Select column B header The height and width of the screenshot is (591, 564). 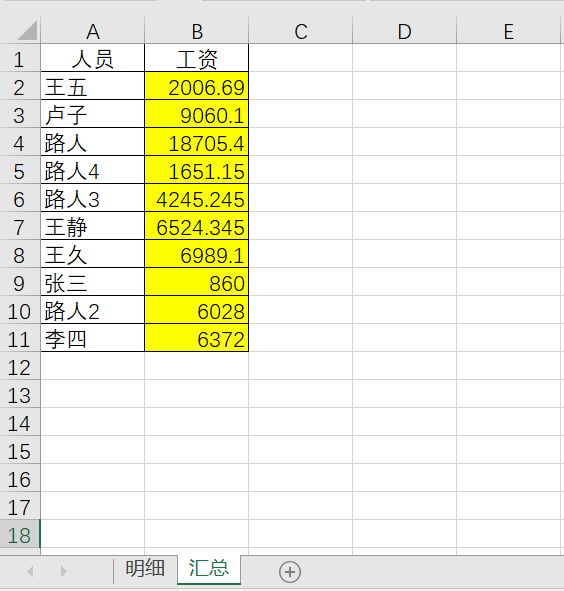tap(197, 31)
